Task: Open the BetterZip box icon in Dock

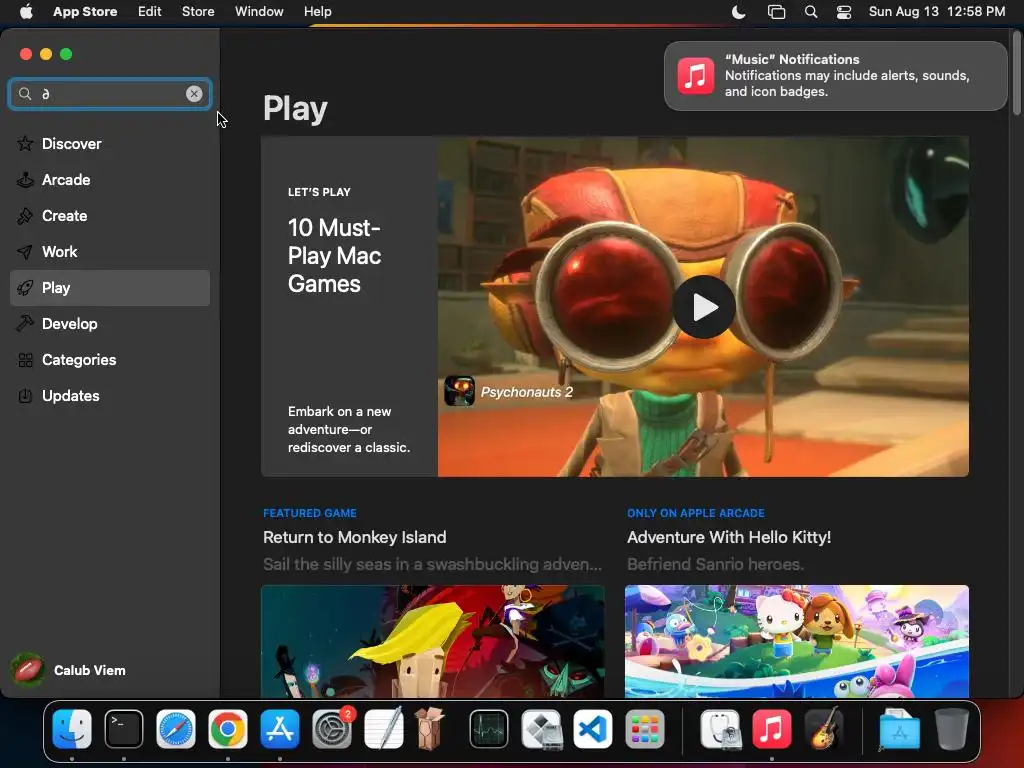Action: (429, 729)
